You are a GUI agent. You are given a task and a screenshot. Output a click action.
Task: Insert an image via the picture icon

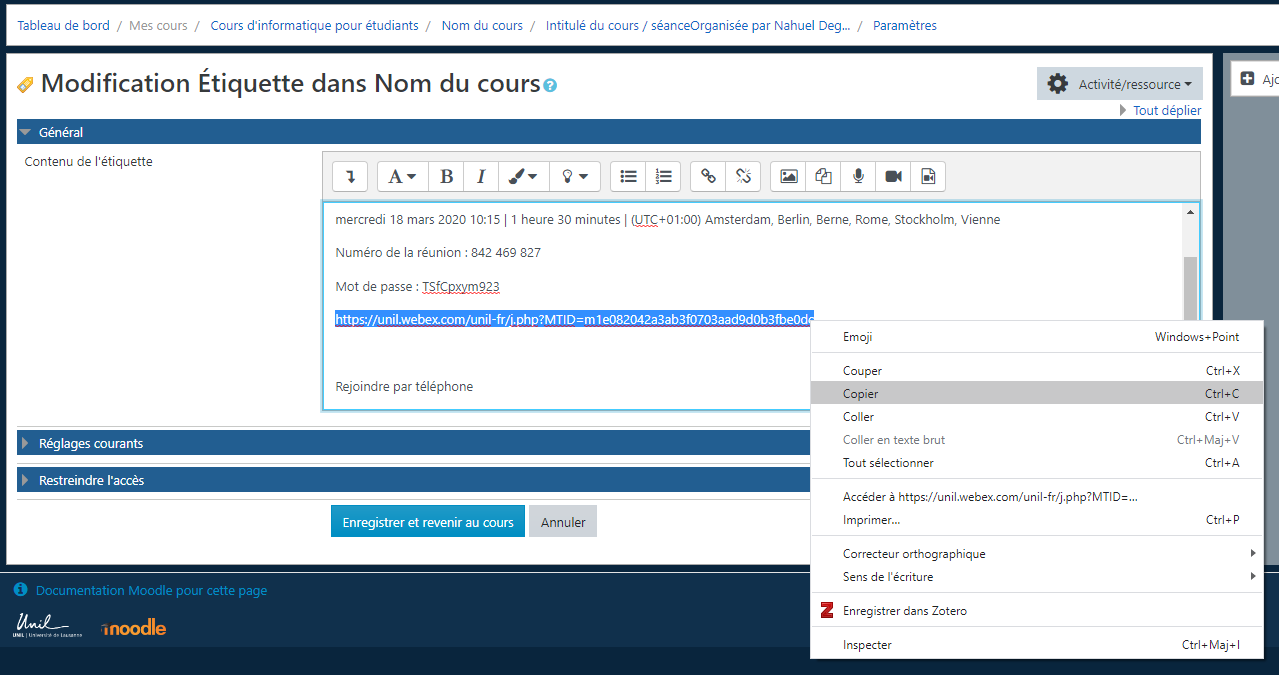click(789, 176)
